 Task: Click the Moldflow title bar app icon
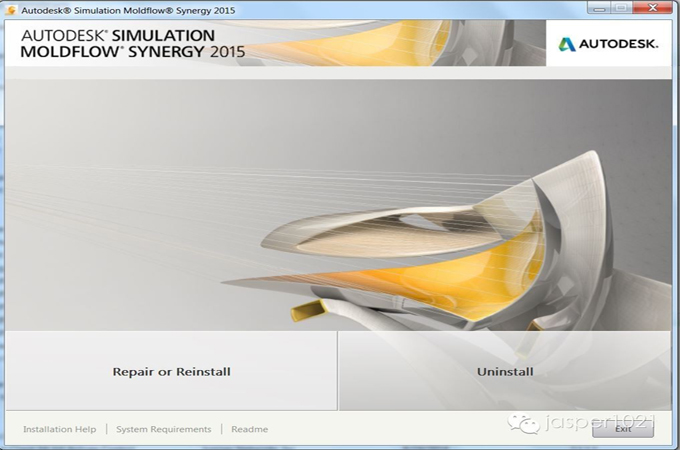click(11, 10)
